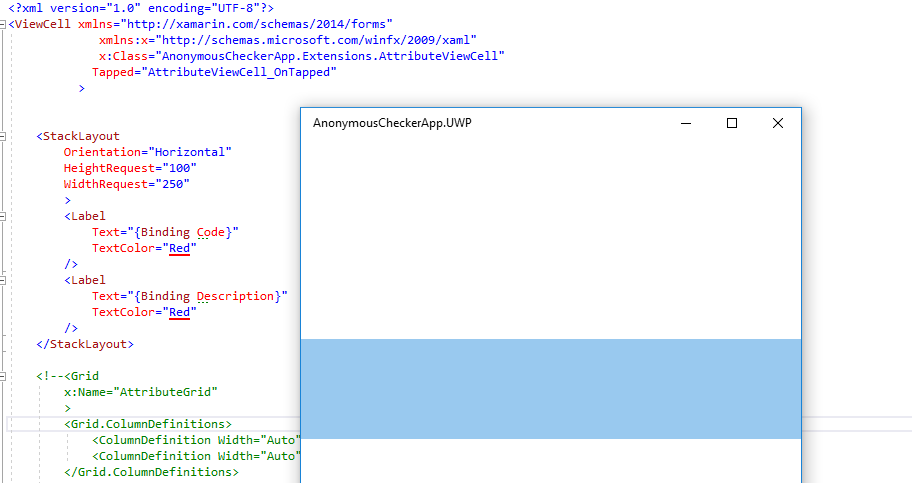The width and height of the screenshot is (912, 483).
Task: Click the xamarin.com schemas URL string
Action: (x=256, y=24)
